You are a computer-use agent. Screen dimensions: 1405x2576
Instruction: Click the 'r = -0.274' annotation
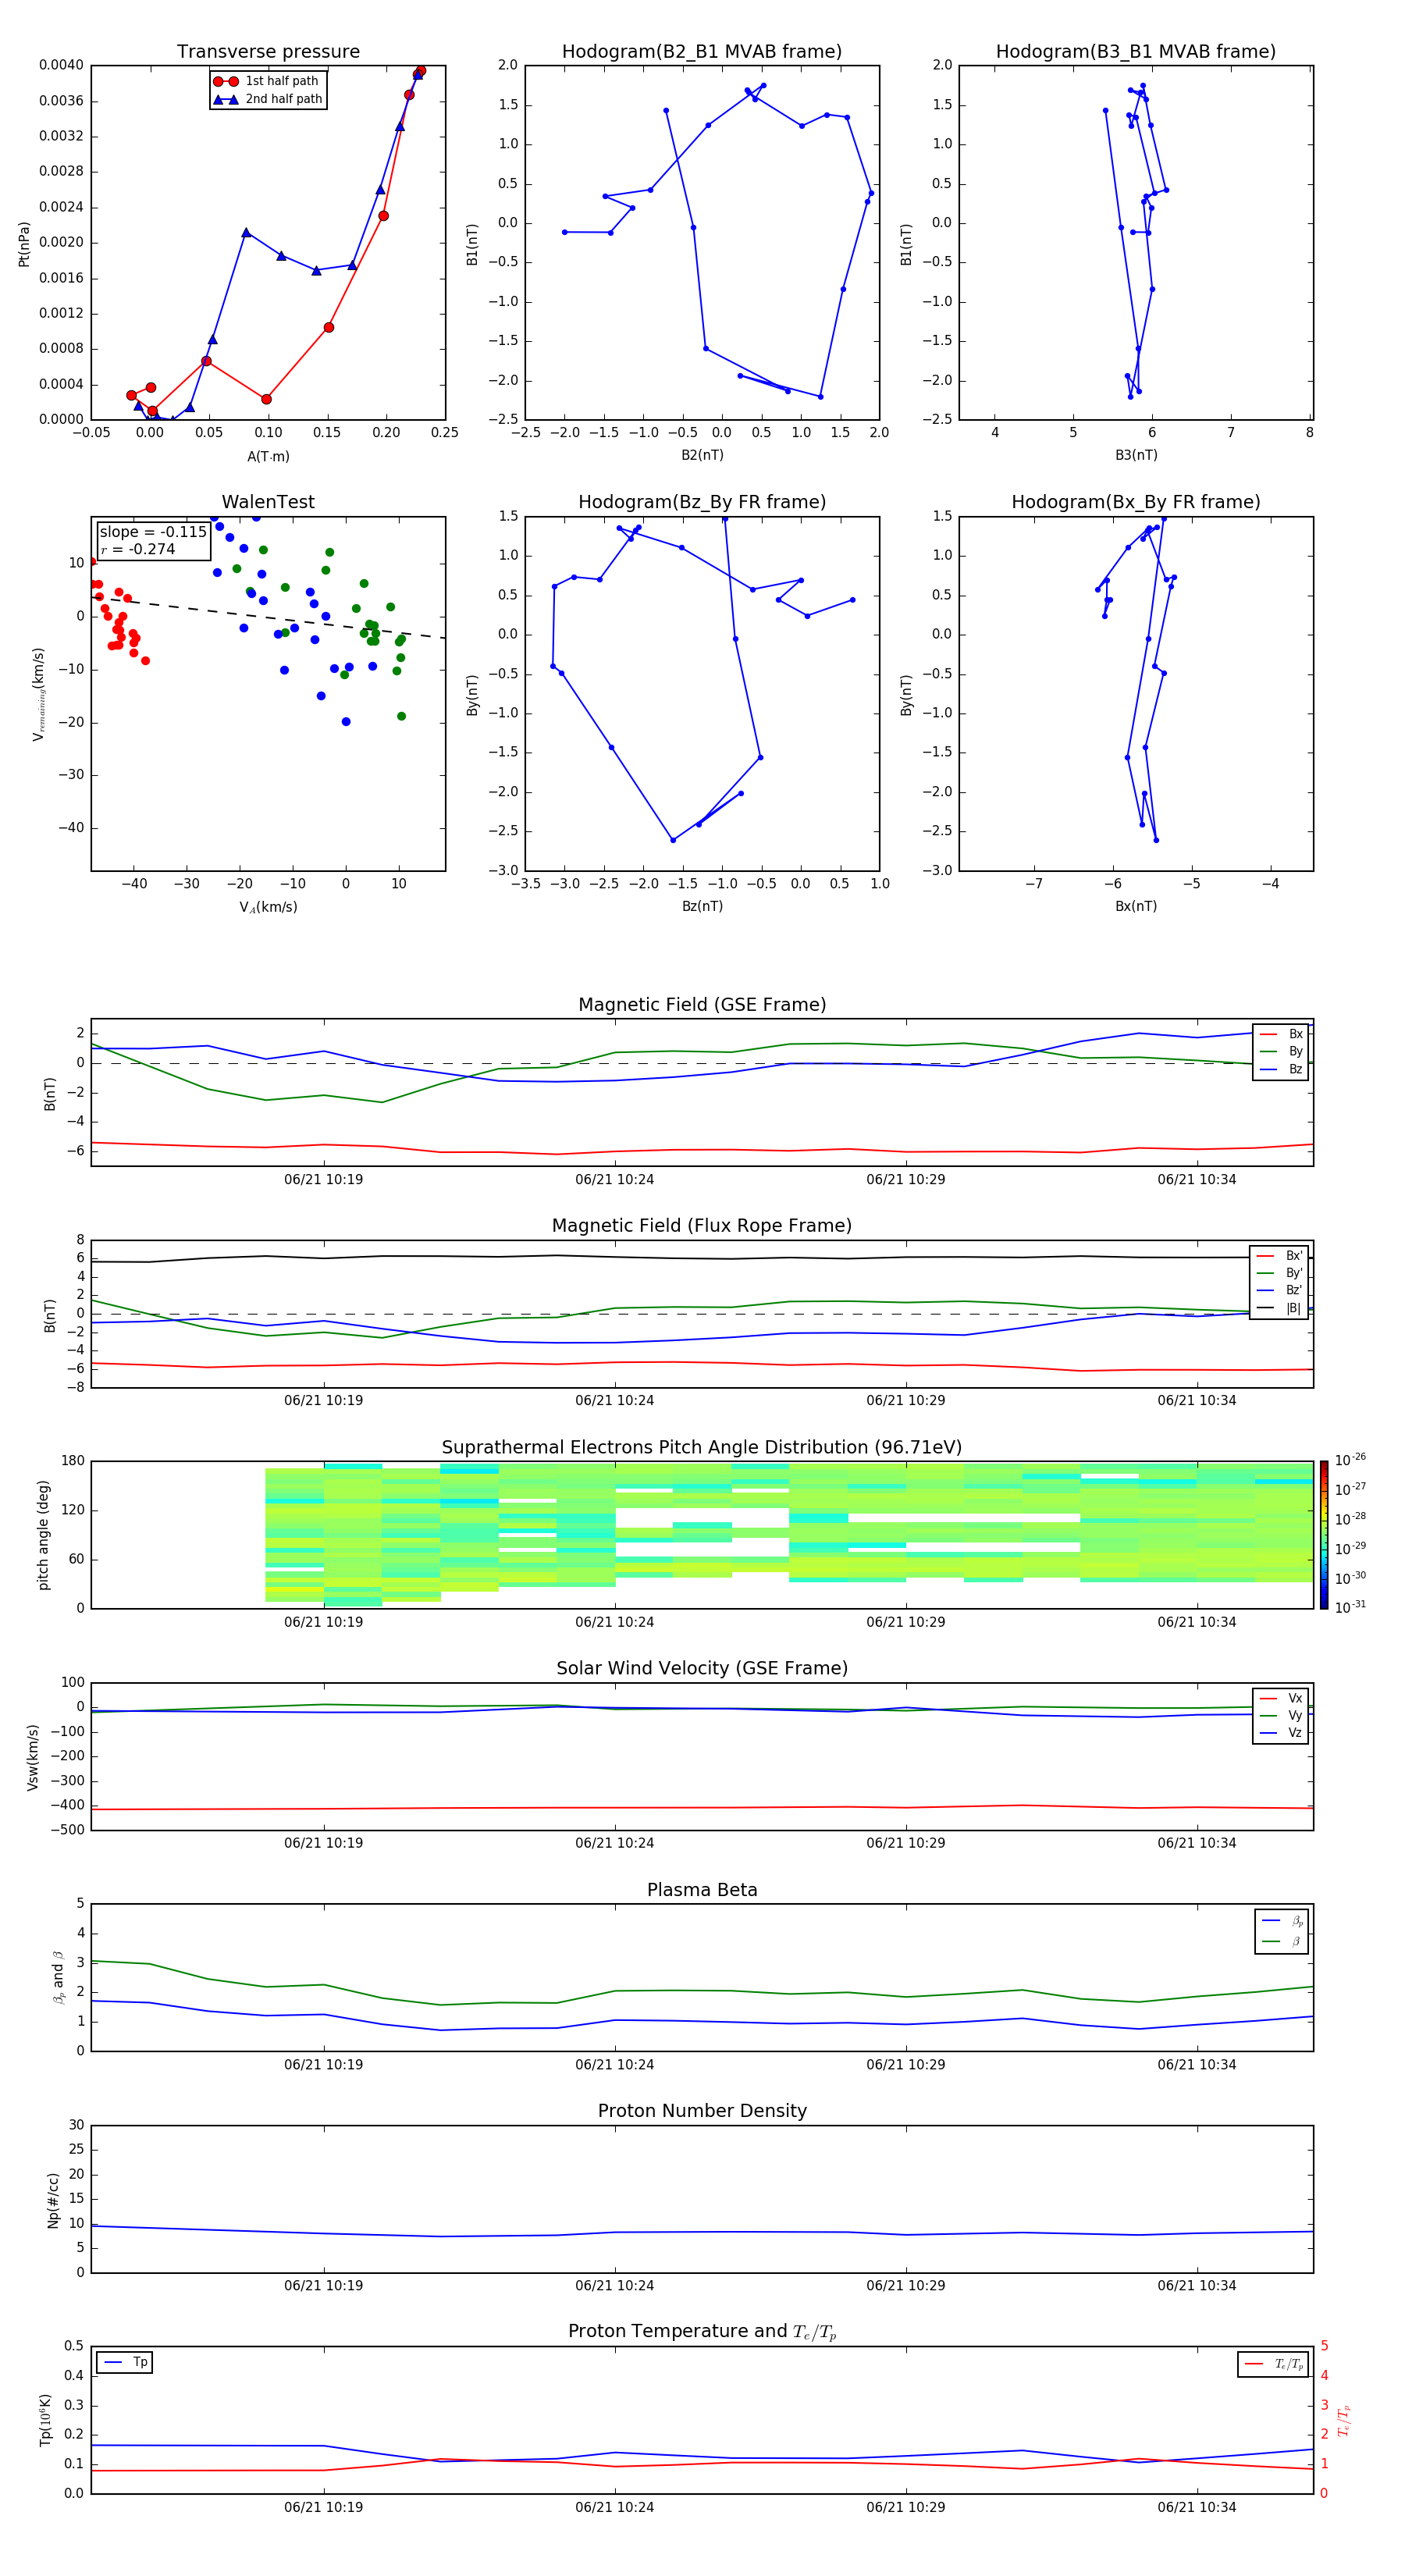[x=138, y=549]
